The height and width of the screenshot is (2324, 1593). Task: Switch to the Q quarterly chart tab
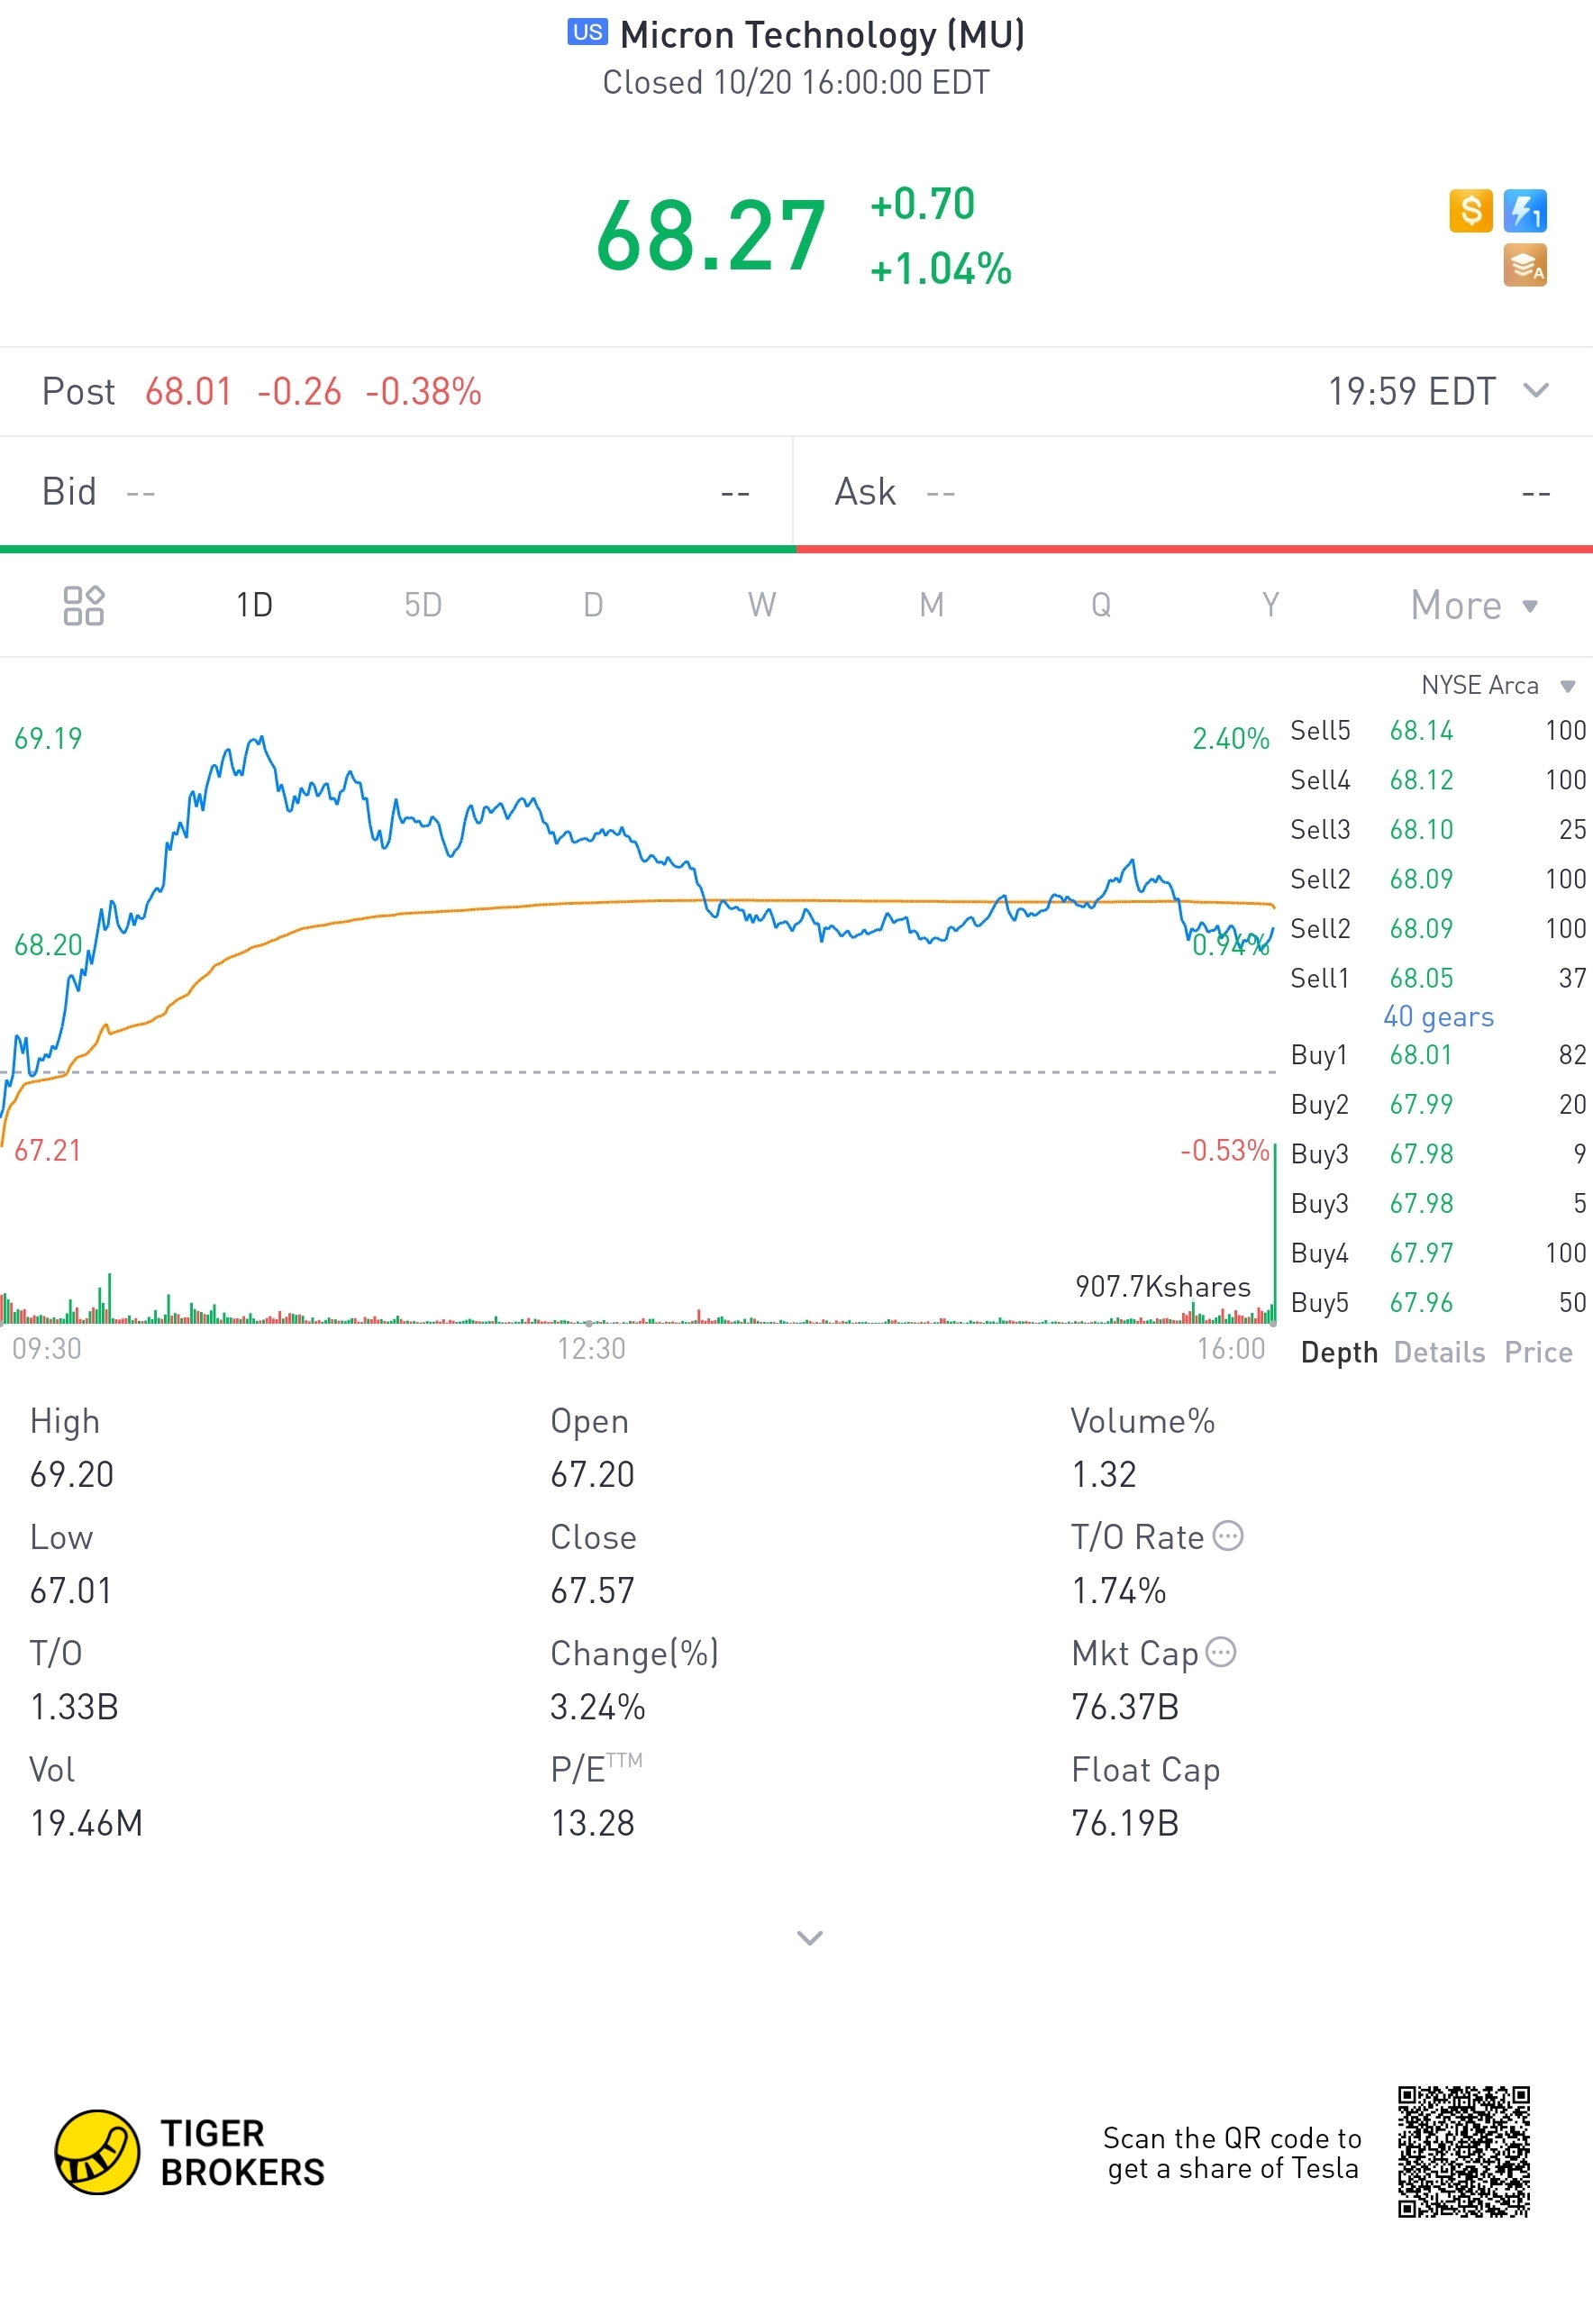point(1101,605)
